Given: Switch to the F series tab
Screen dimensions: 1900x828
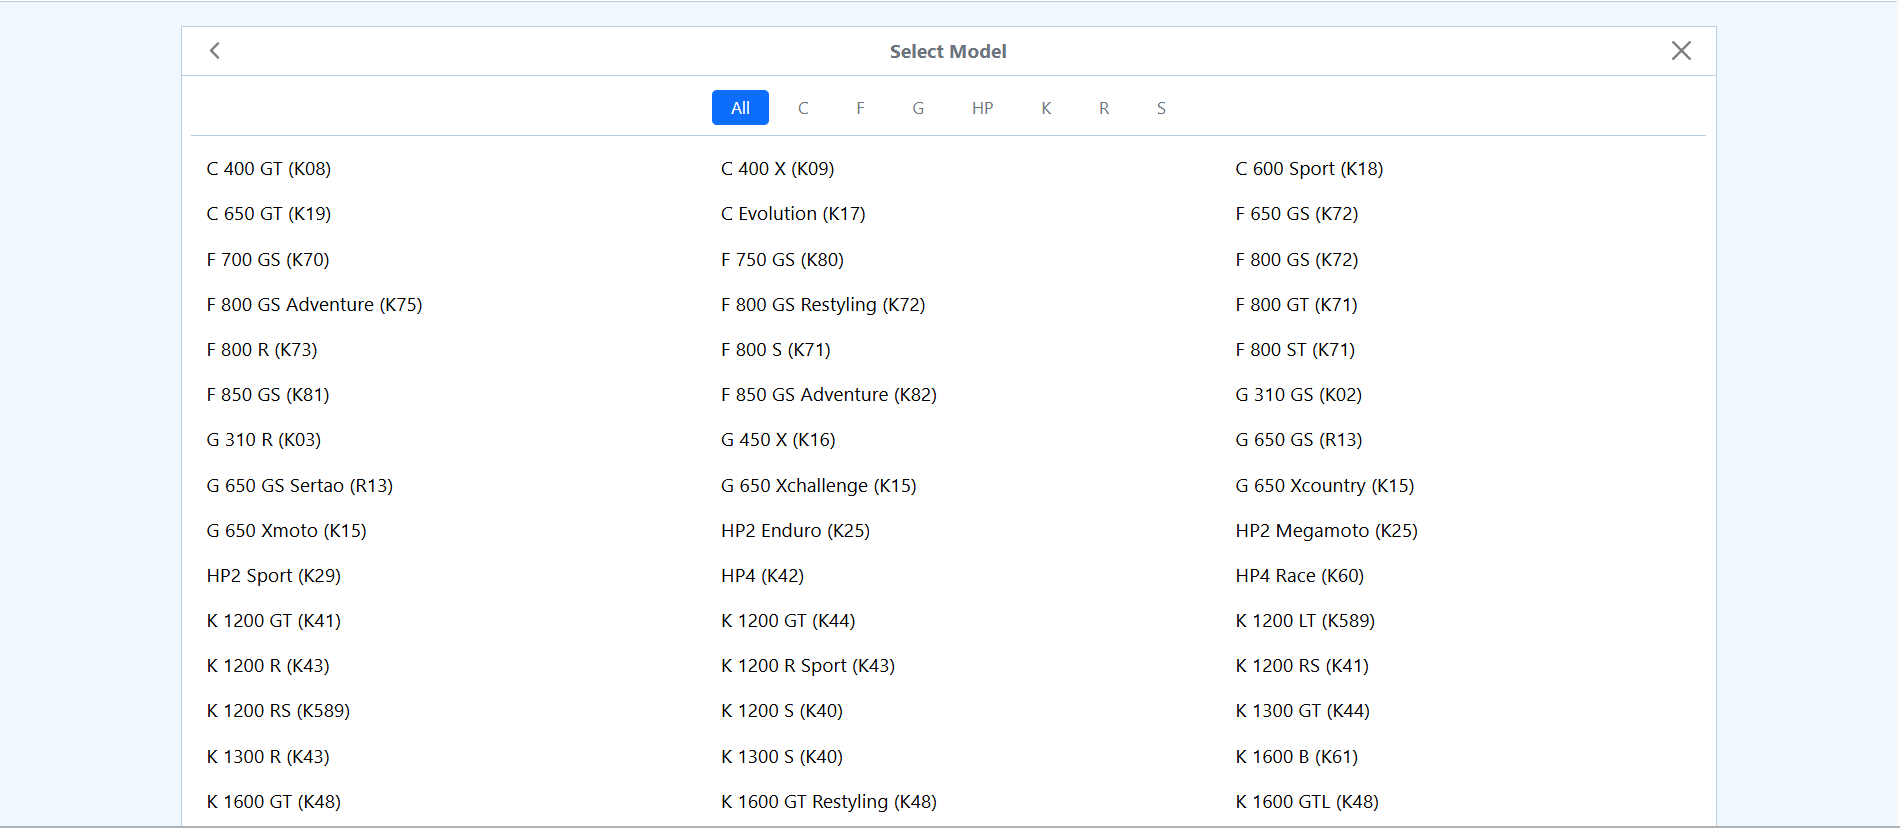Looking at the screenshot, I should click(860, 108).
